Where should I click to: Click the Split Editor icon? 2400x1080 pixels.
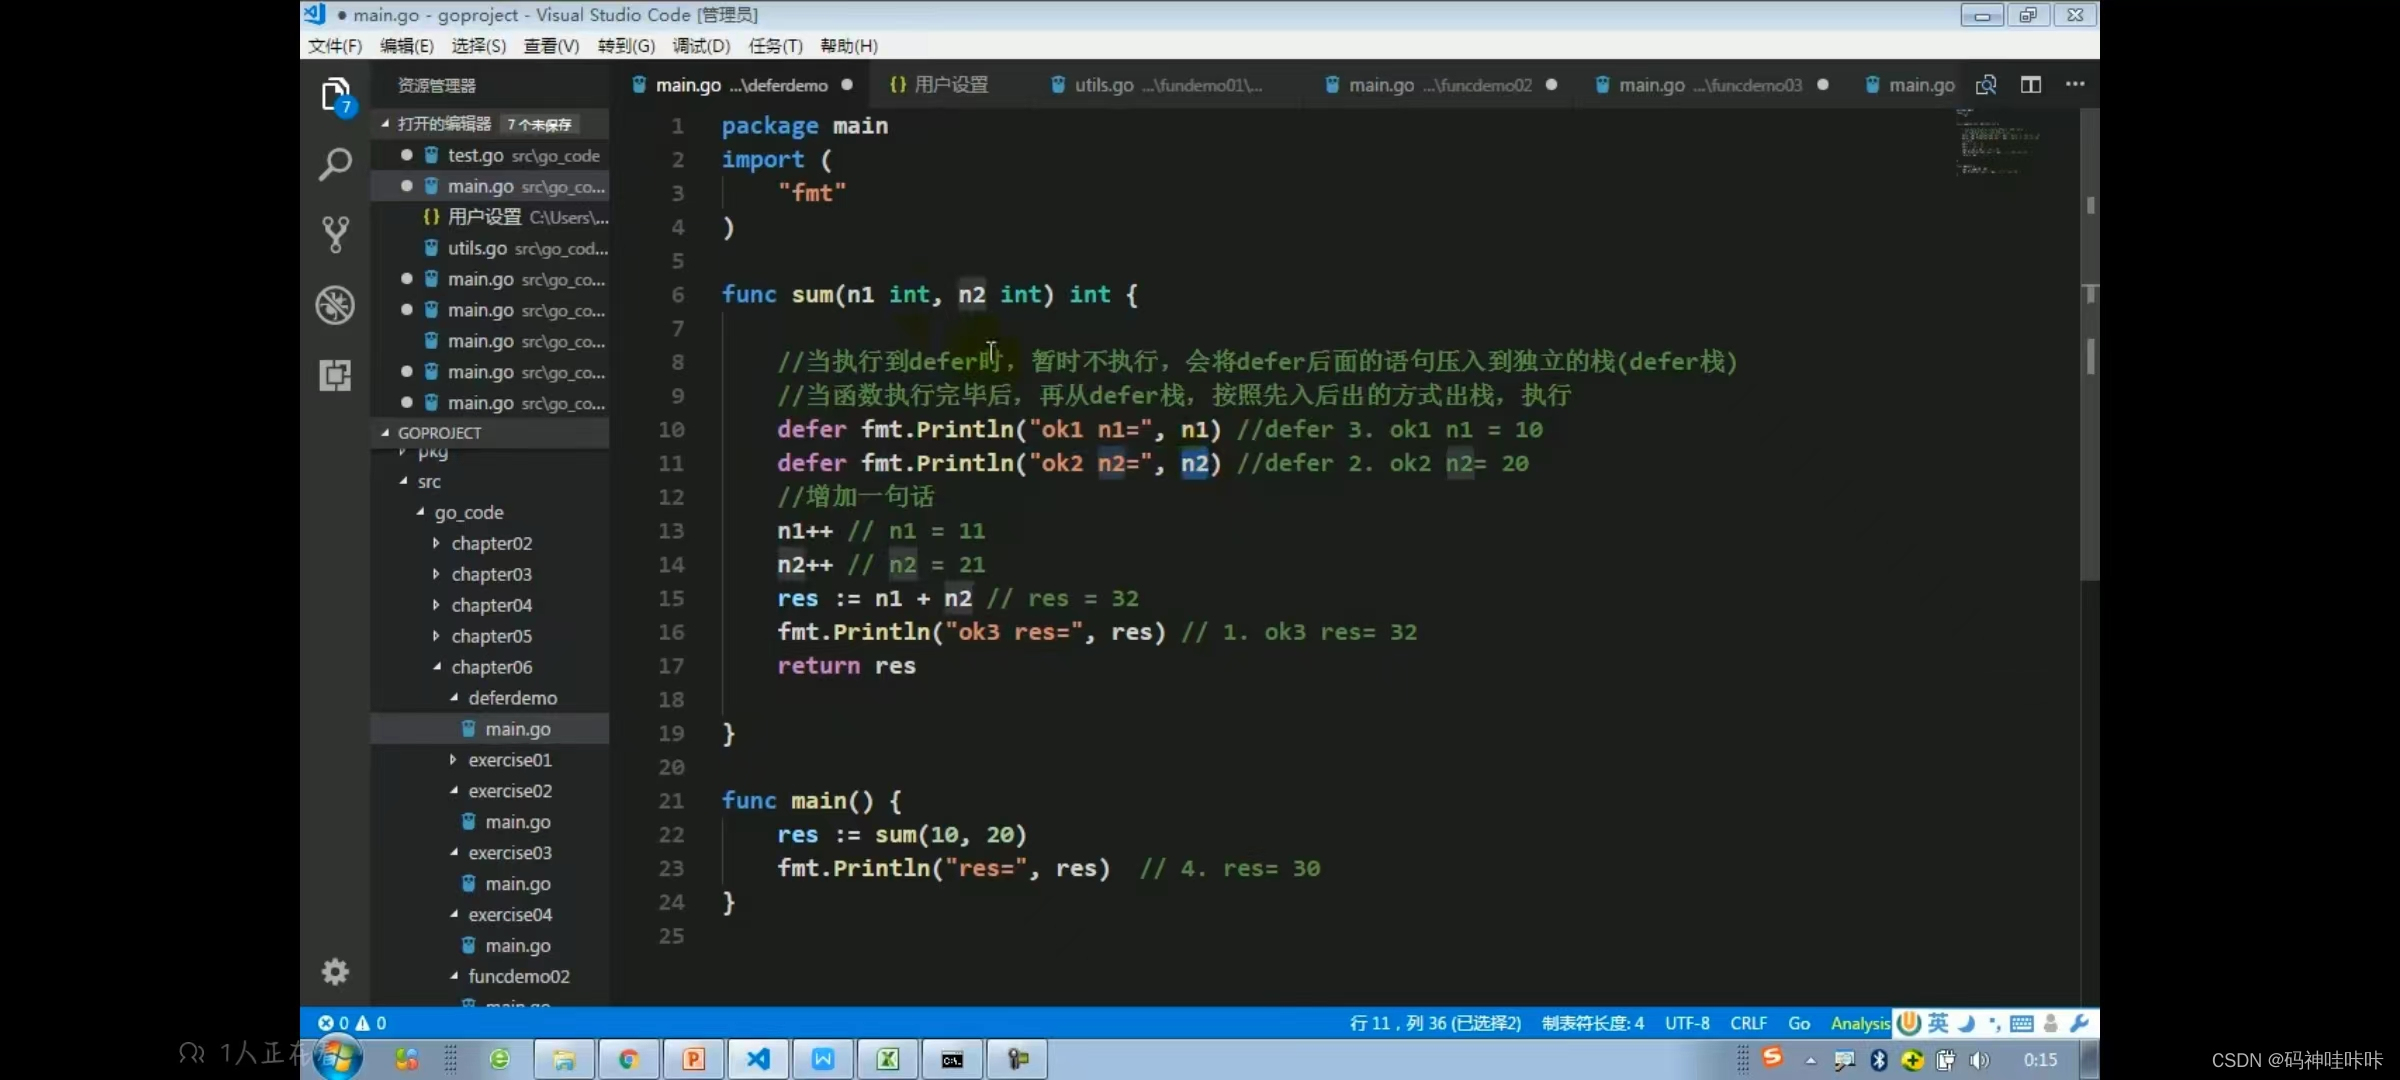point(2031,85)
